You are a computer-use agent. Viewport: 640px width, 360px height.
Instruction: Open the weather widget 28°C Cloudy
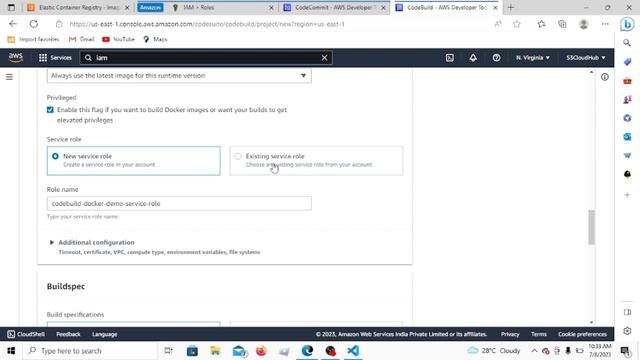(494, 351)
